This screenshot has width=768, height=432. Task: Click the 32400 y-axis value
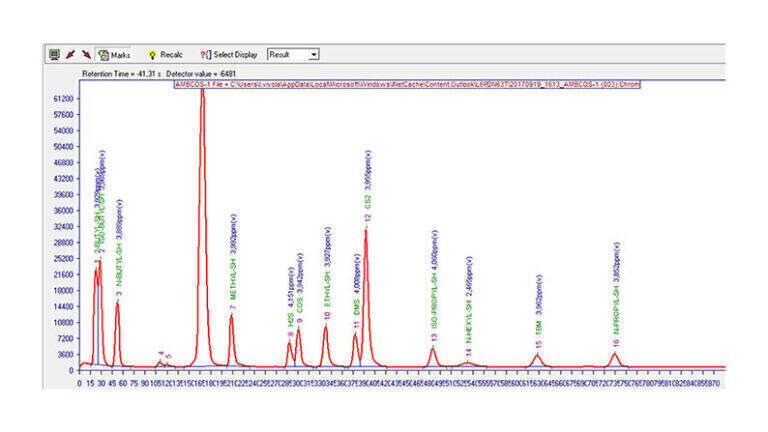point(63,227)
